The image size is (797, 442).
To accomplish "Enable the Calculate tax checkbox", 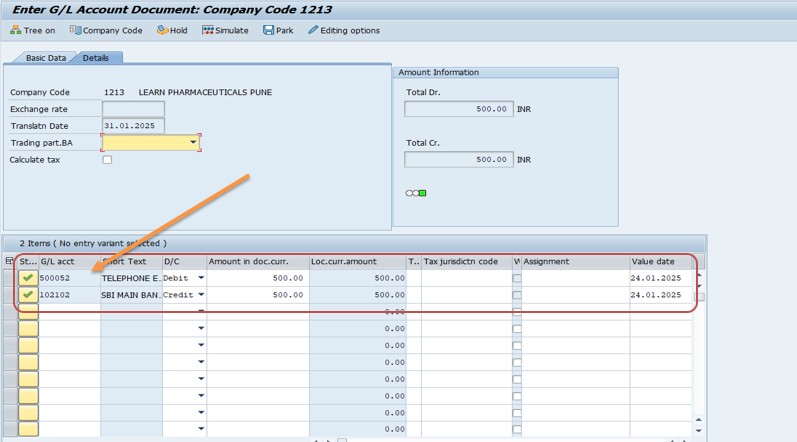I will 107,160.
